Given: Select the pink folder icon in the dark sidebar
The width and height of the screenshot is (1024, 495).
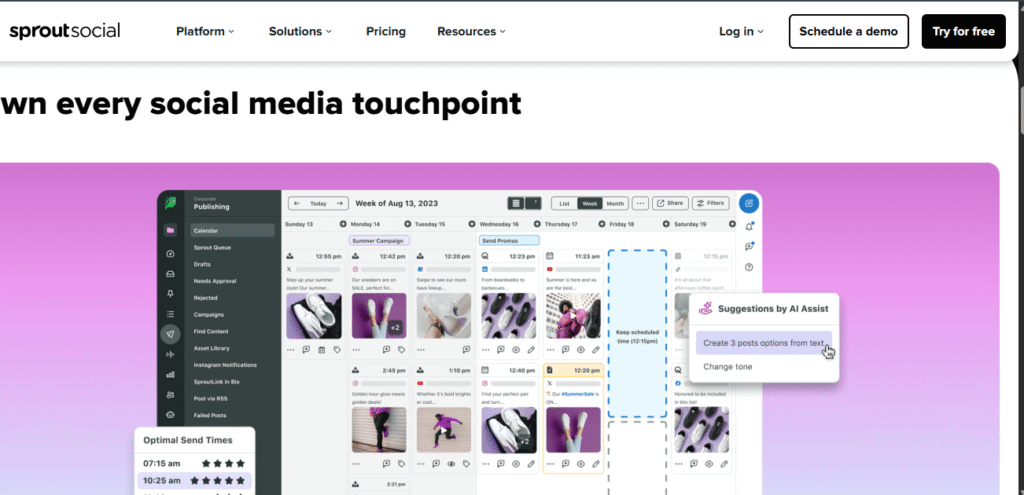Looking at the screenshot, I should point(170,231).
